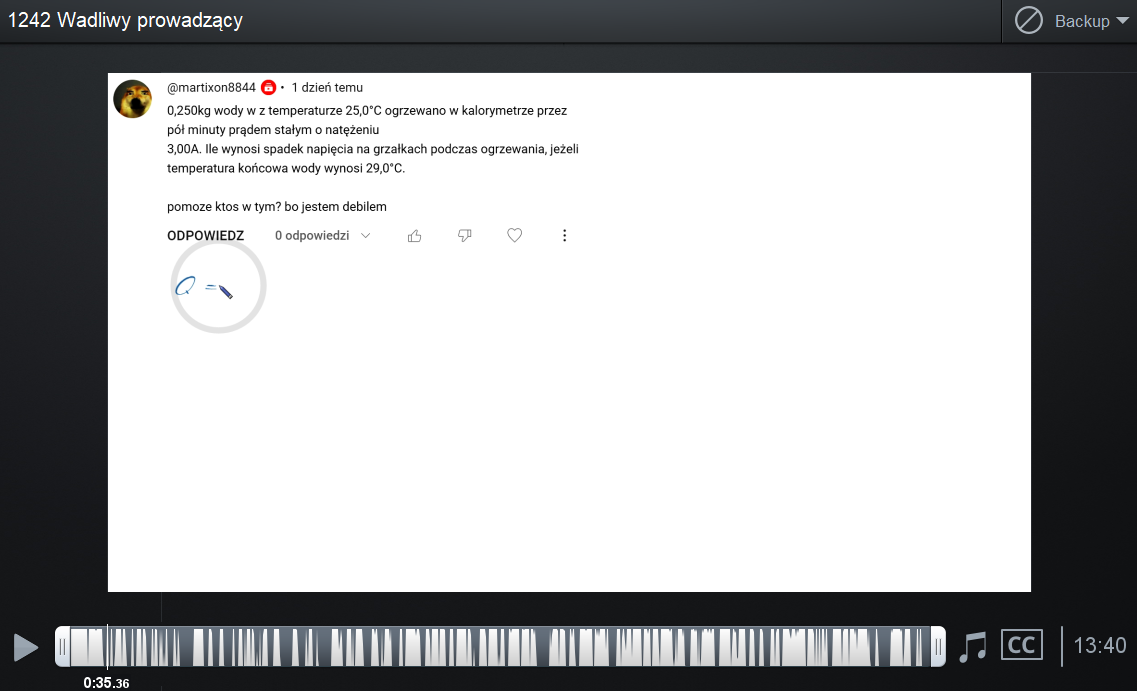
Task: Click the red badge beside username
Action: pyautogui.click(x=268, y=88)
